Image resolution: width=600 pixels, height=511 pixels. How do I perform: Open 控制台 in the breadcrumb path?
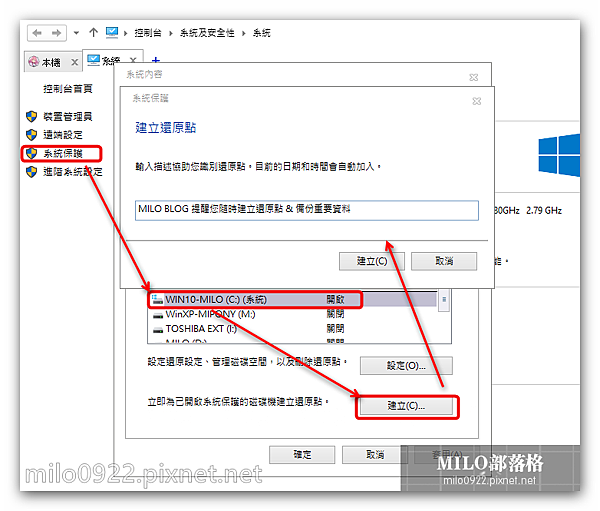[x=148, y=33]
